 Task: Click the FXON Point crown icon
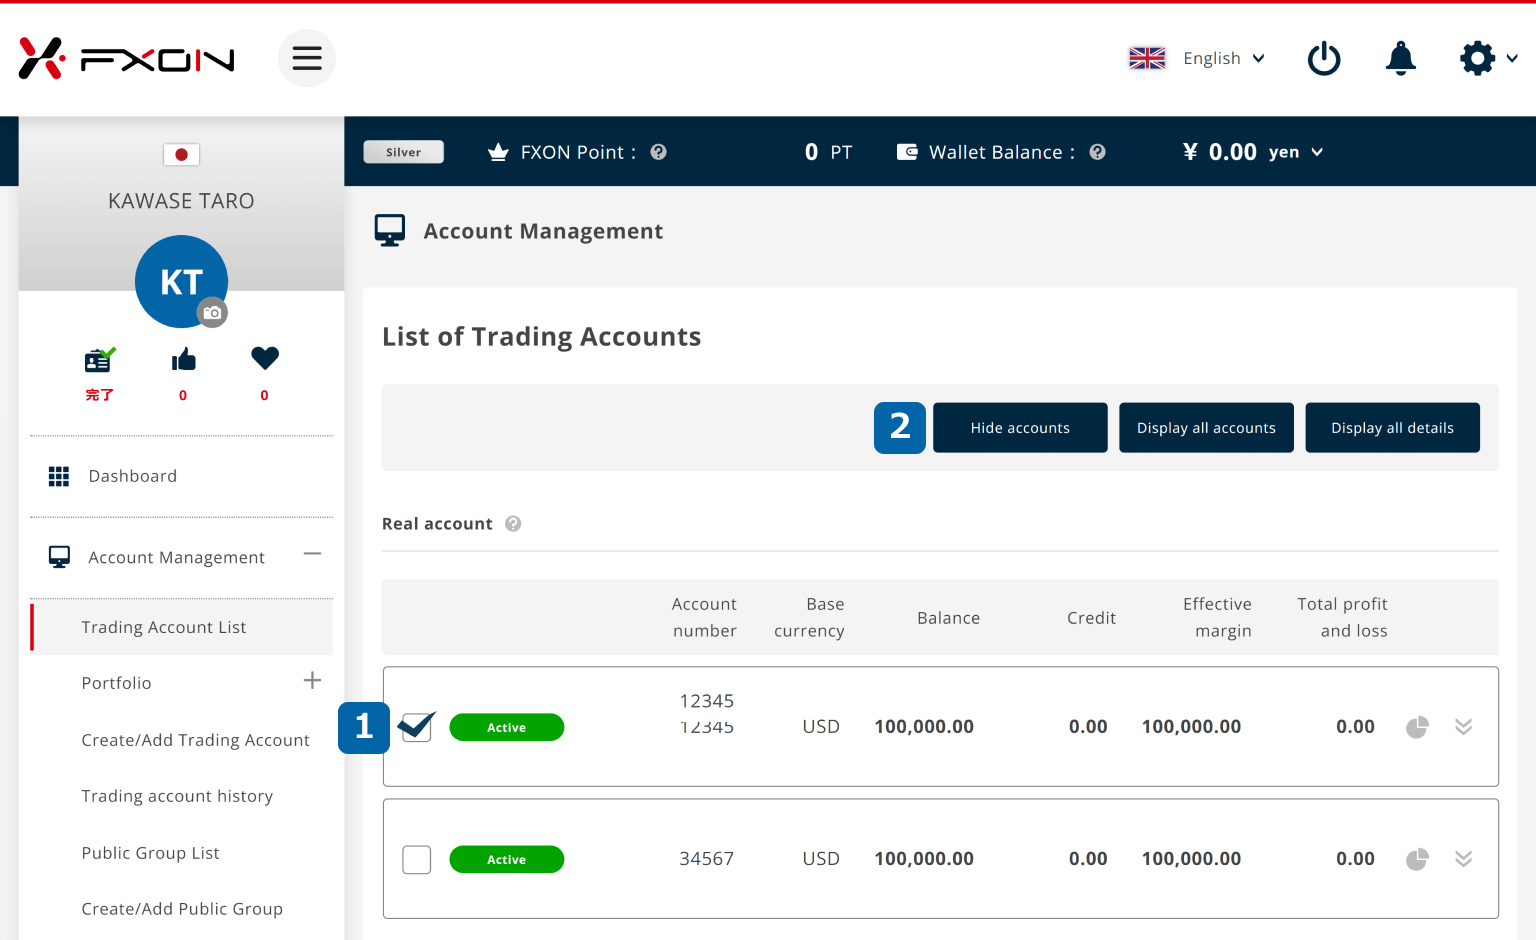498,152
